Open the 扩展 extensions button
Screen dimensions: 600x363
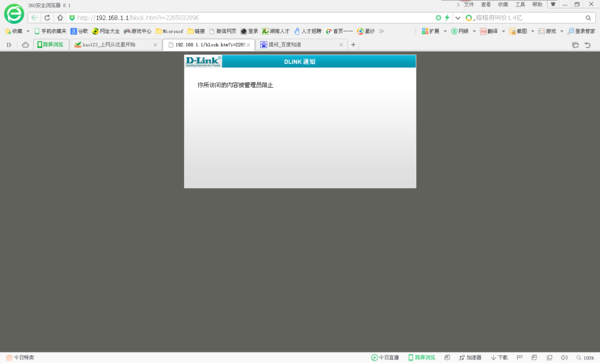pyautogui.click(x=430, y=31)
